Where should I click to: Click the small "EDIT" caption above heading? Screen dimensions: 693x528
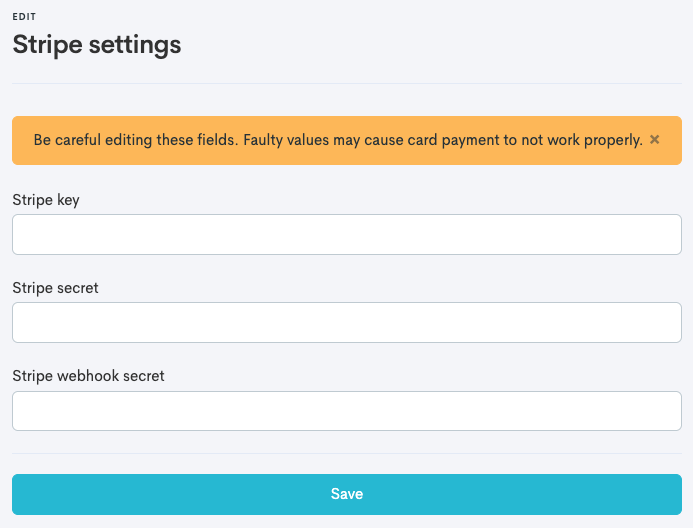pos(22,17)
